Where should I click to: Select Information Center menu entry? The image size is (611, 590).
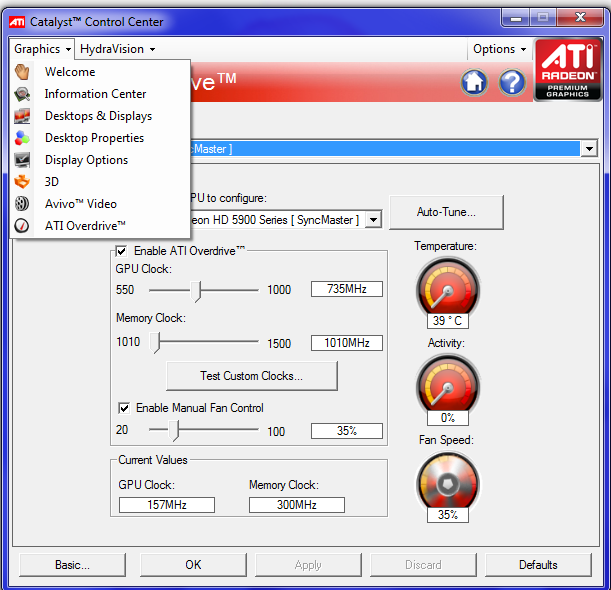pos(100,94)
